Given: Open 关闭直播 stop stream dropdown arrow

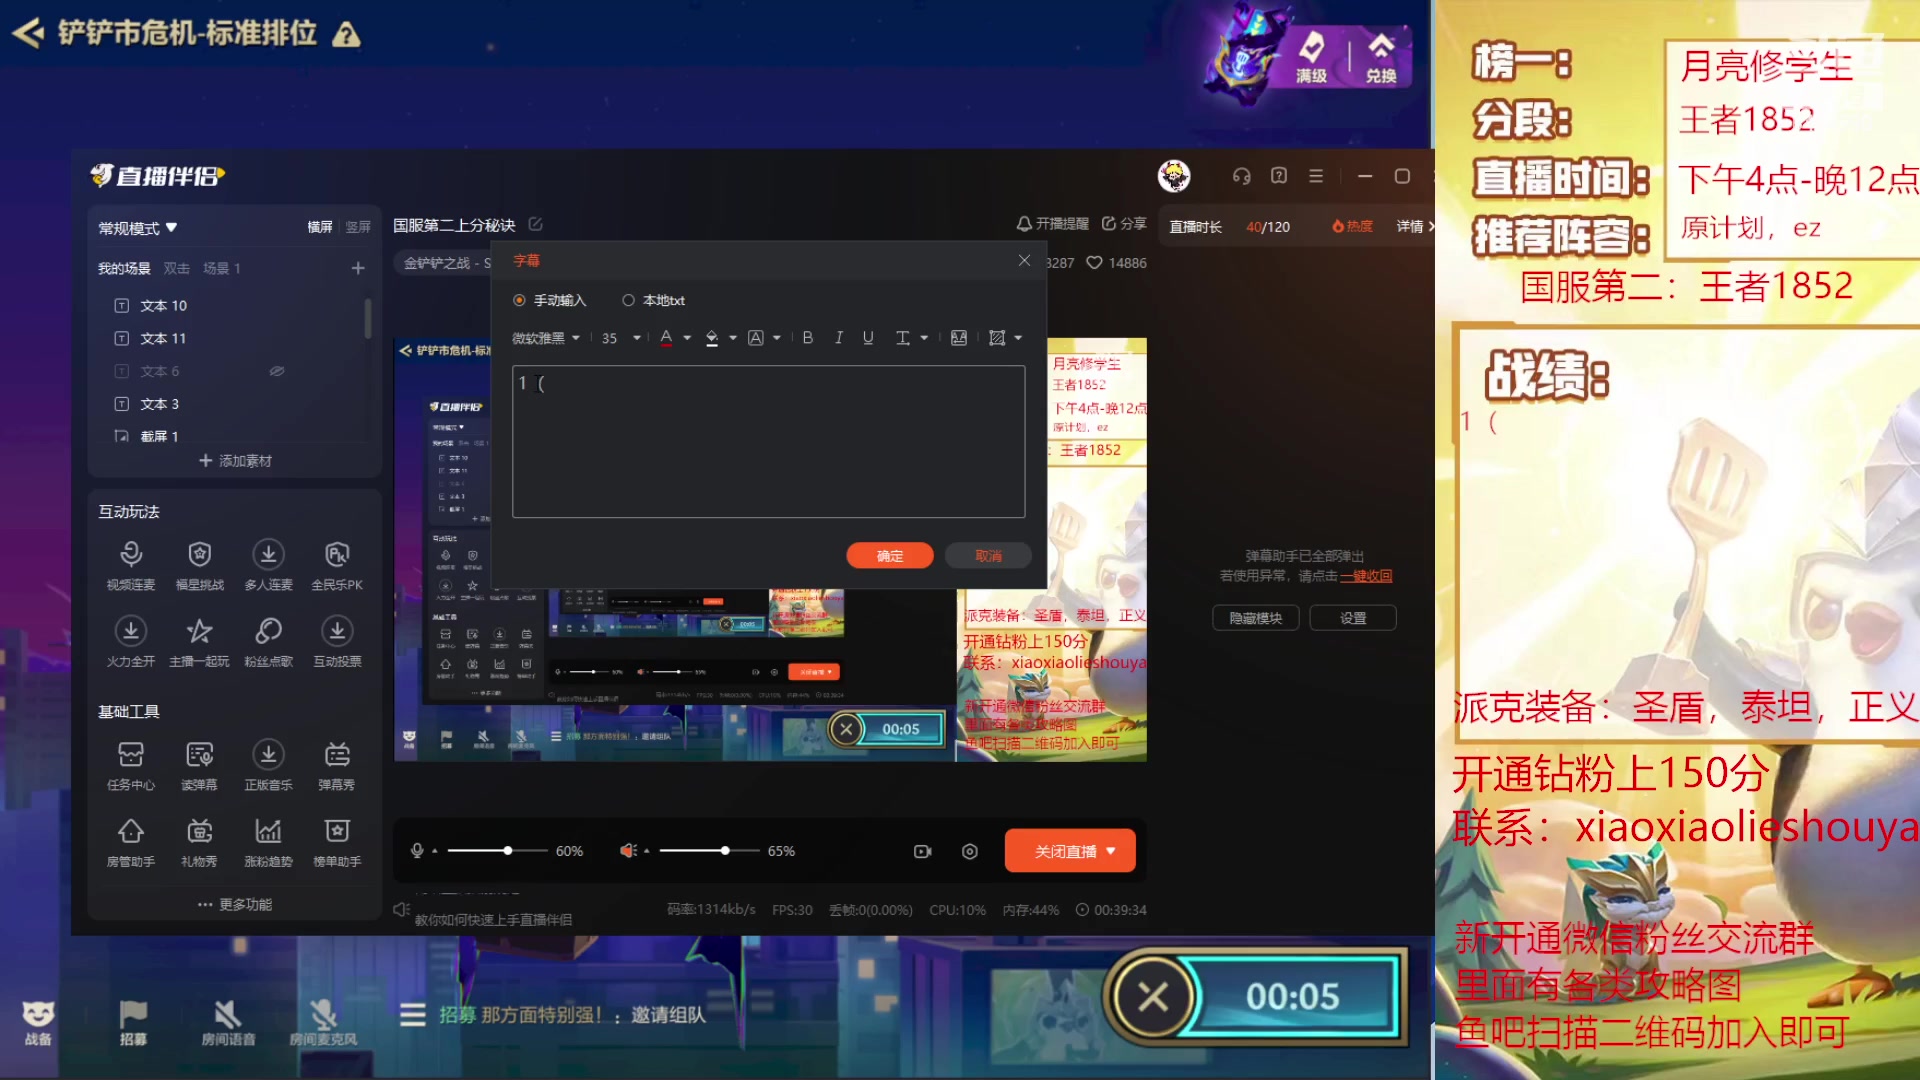Looking at the screenshot, I should (x=1111, y=851).
